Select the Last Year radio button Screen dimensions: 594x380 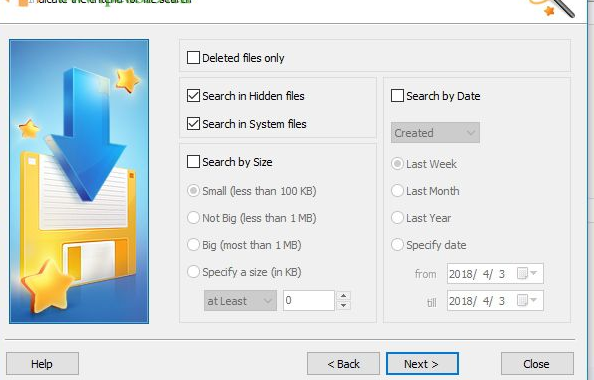click(x=397, y=218)
